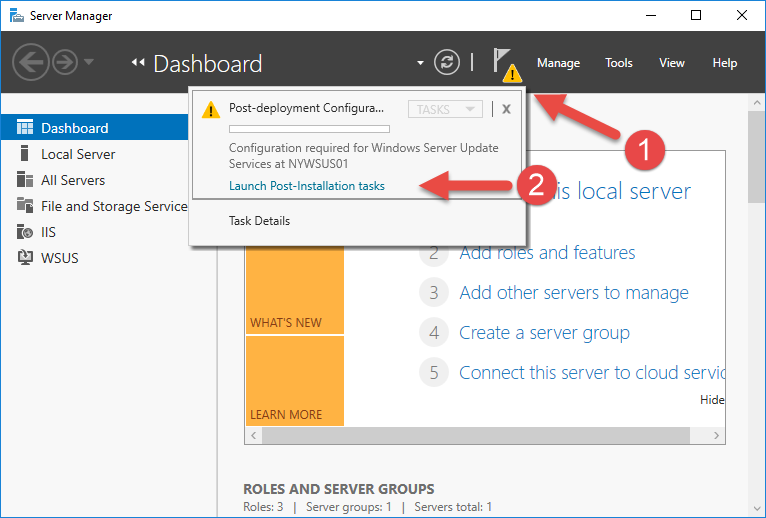766x518 pixels.
Task: Click 'Servers total: 1' summary text
Action: pos(453,507)
